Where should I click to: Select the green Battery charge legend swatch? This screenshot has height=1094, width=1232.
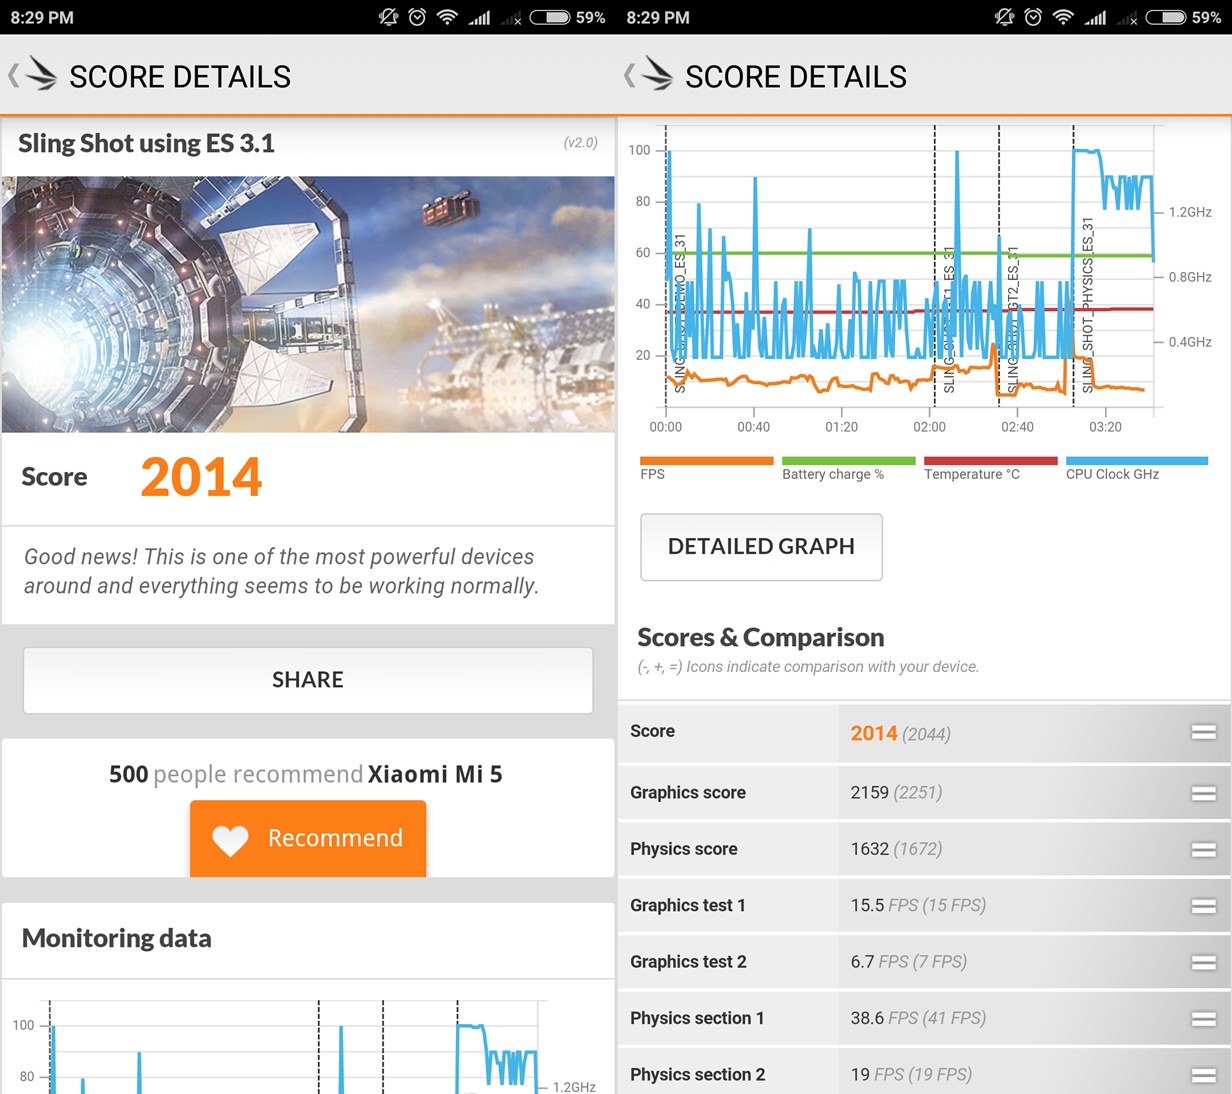click(848, 461)
